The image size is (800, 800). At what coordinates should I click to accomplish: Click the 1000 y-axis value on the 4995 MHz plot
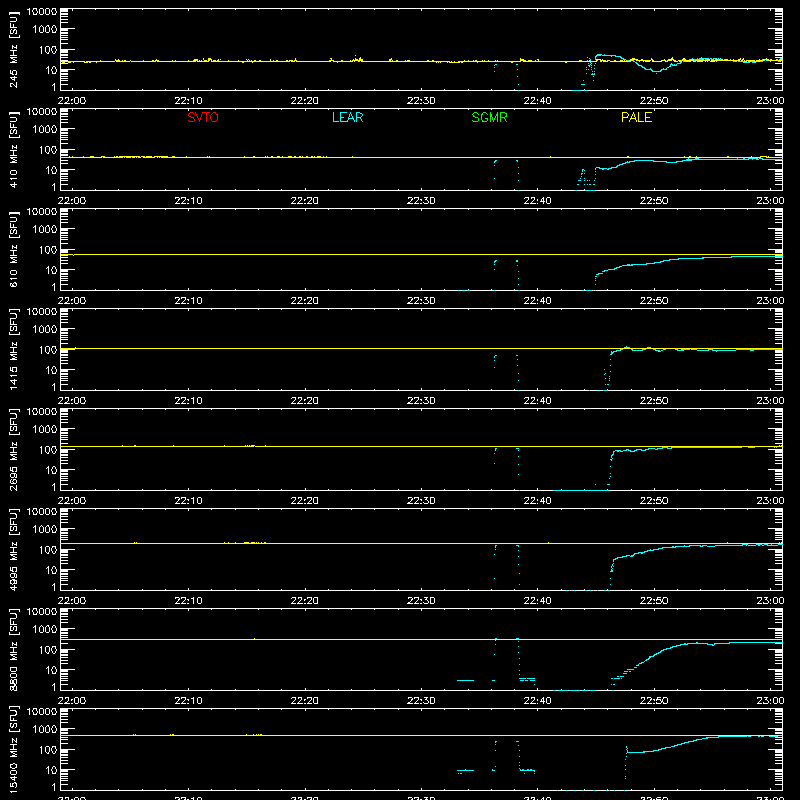pyautogui.click(x=45, y=530)
